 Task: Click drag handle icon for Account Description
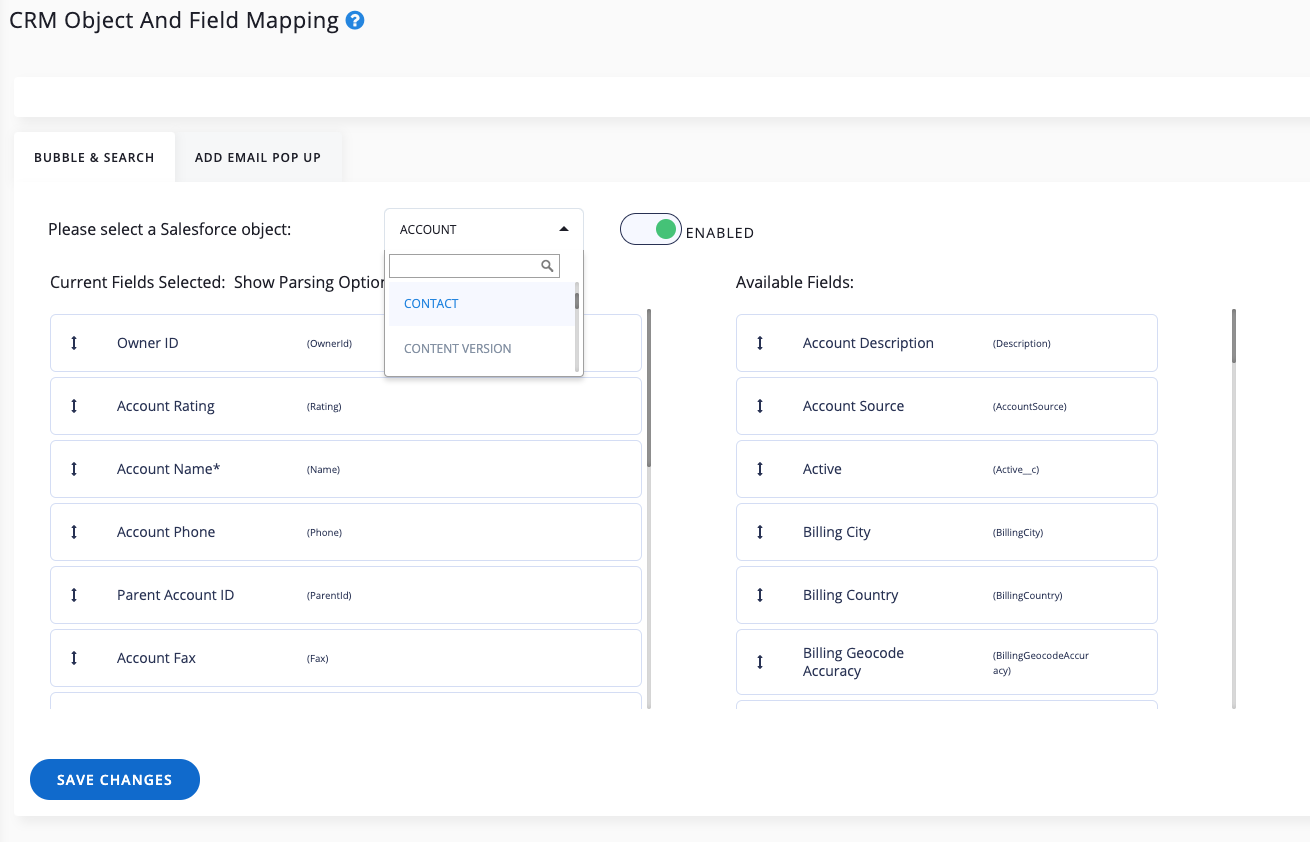(760, 343)
